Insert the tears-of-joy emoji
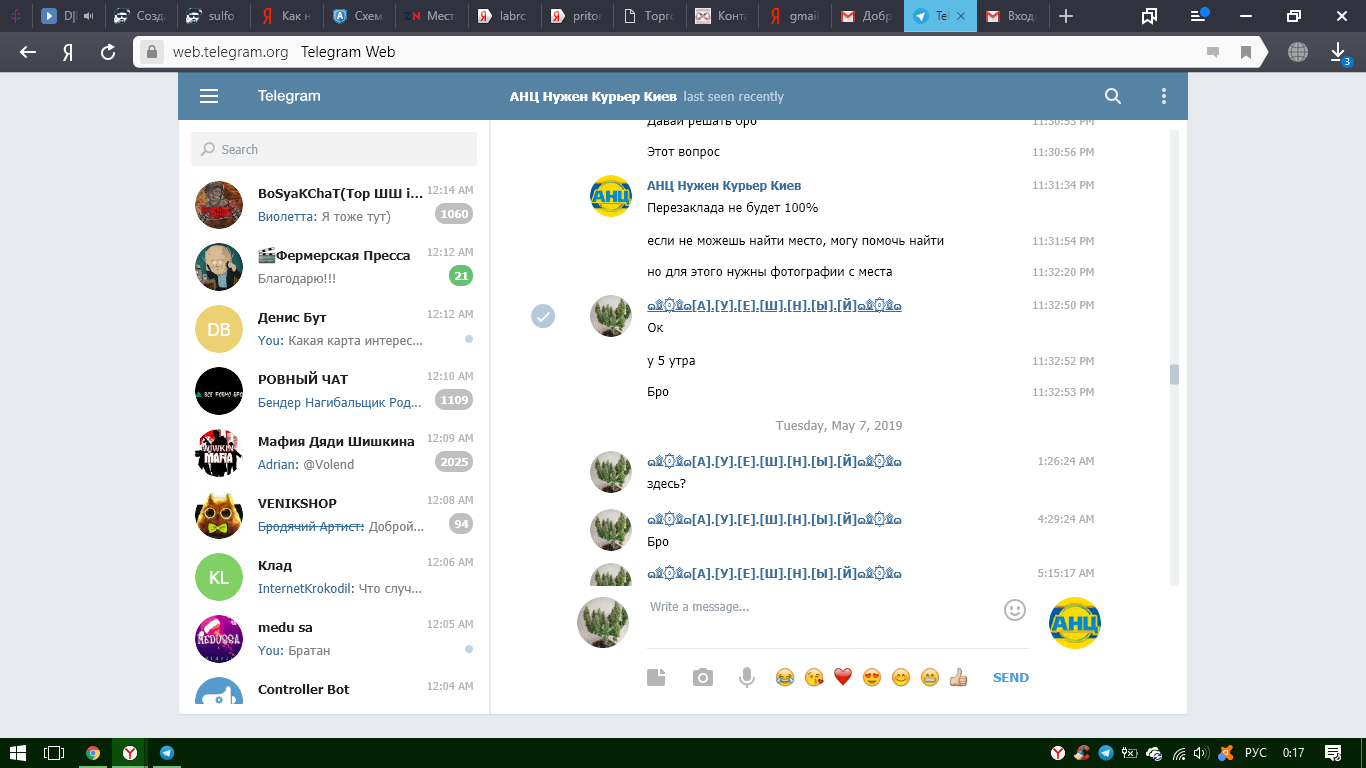The image size is (1366, 768). (785, 677)
